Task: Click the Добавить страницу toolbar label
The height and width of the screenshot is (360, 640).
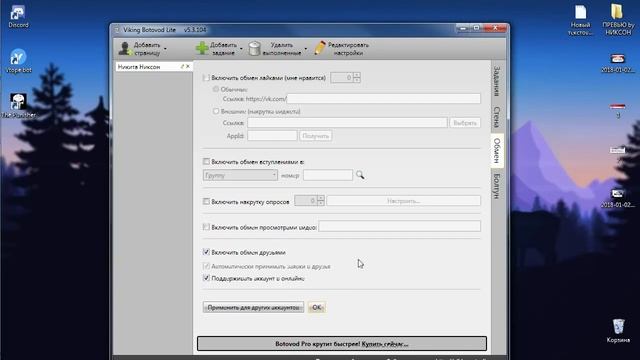Action: pyautogui.click(x=147, y=49)
